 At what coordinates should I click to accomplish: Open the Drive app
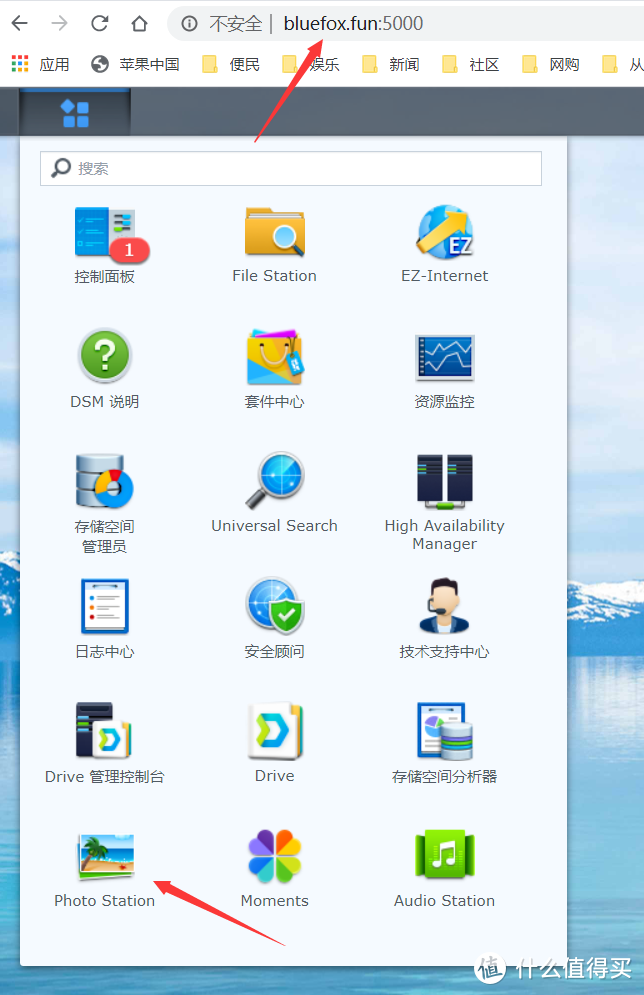point(274,743)
